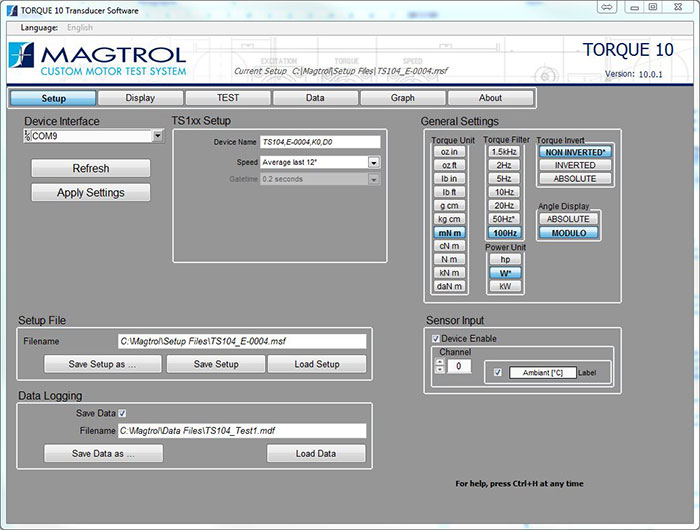Go to the Data tab
The height and width of the screenshot is (530, 700).
click(315, 98)
